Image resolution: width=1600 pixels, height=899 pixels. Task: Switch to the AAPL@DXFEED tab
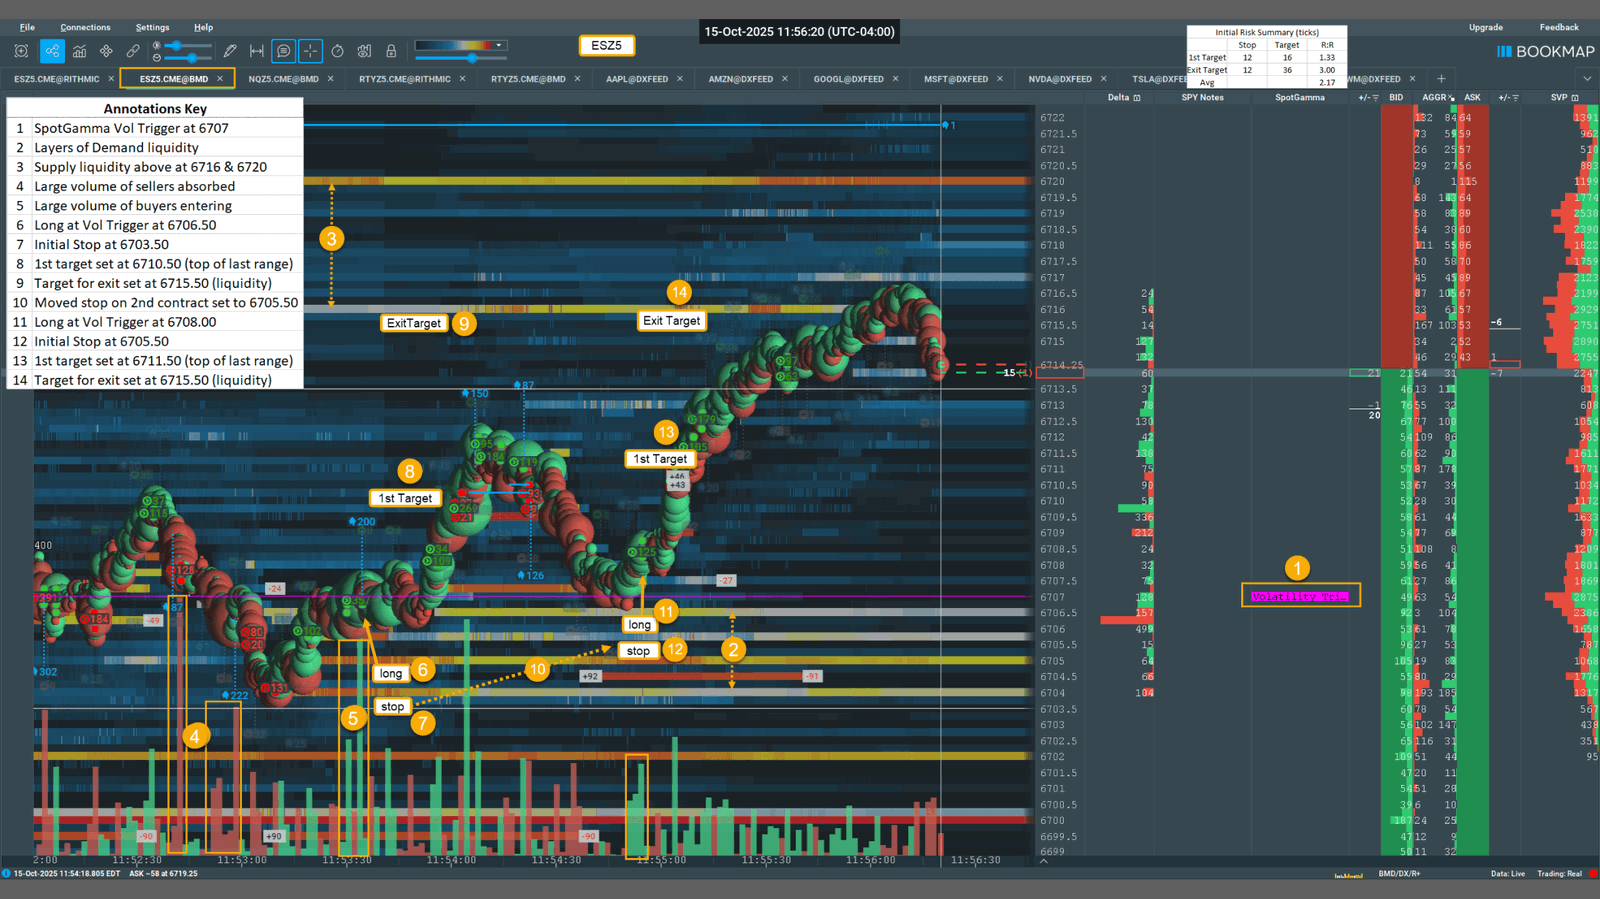(637, 79)
